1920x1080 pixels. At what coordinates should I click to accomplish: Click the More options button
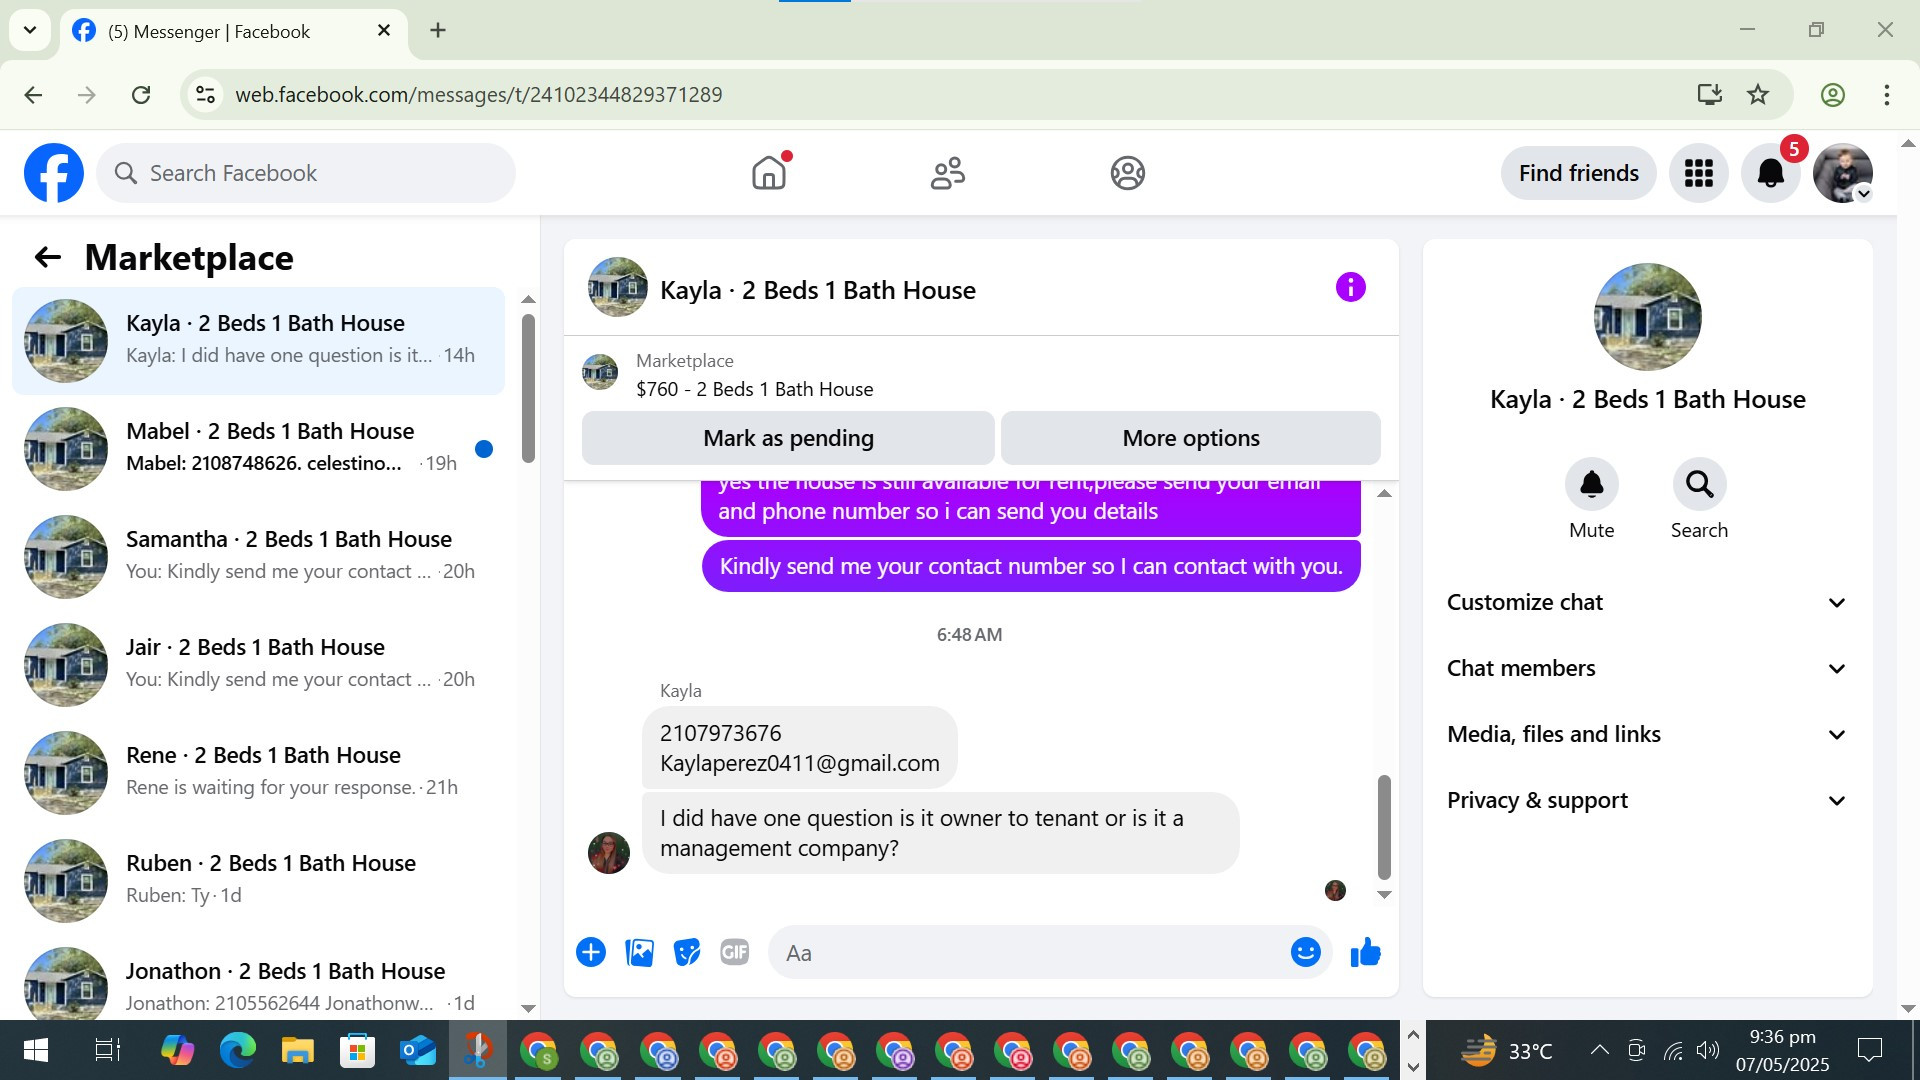click(x=1190, y=438)
